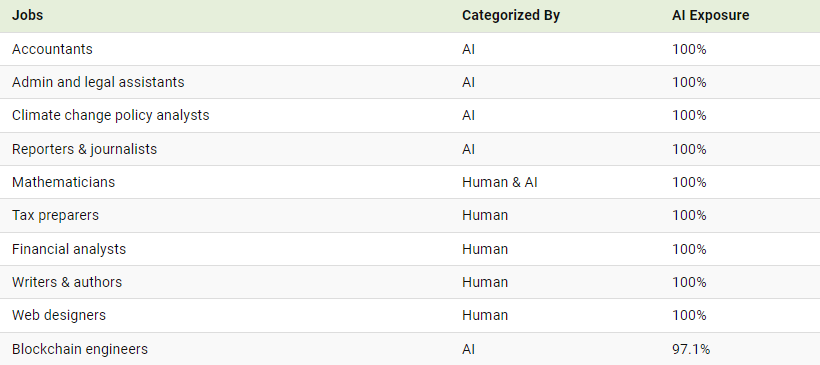Click the Jobs column header
Viewport: 820px width, 365px height.
[x=27, y=16]
